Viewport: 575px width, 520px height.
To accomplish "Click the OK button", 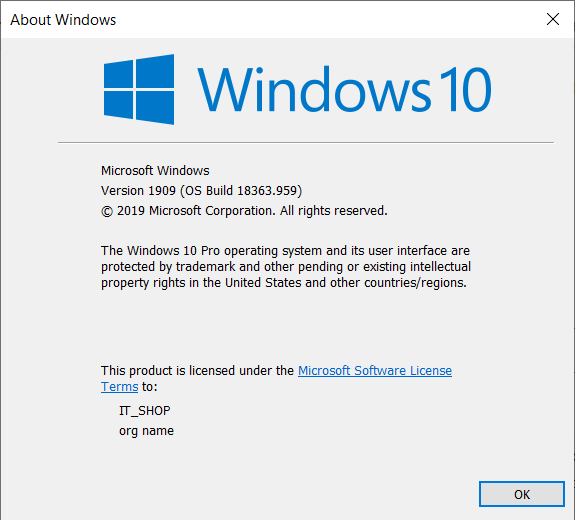I will (521, 494).
